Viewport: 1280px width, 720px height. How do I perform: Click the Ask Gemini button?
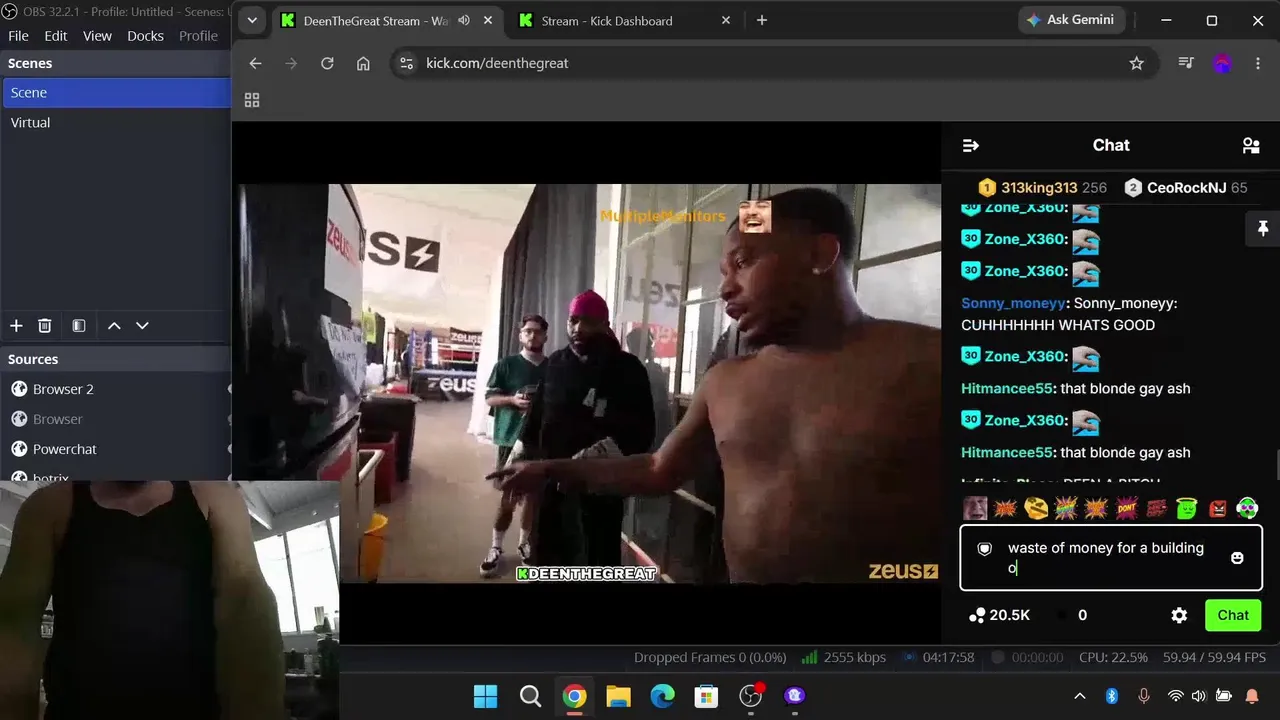[x=1072, y=20]
